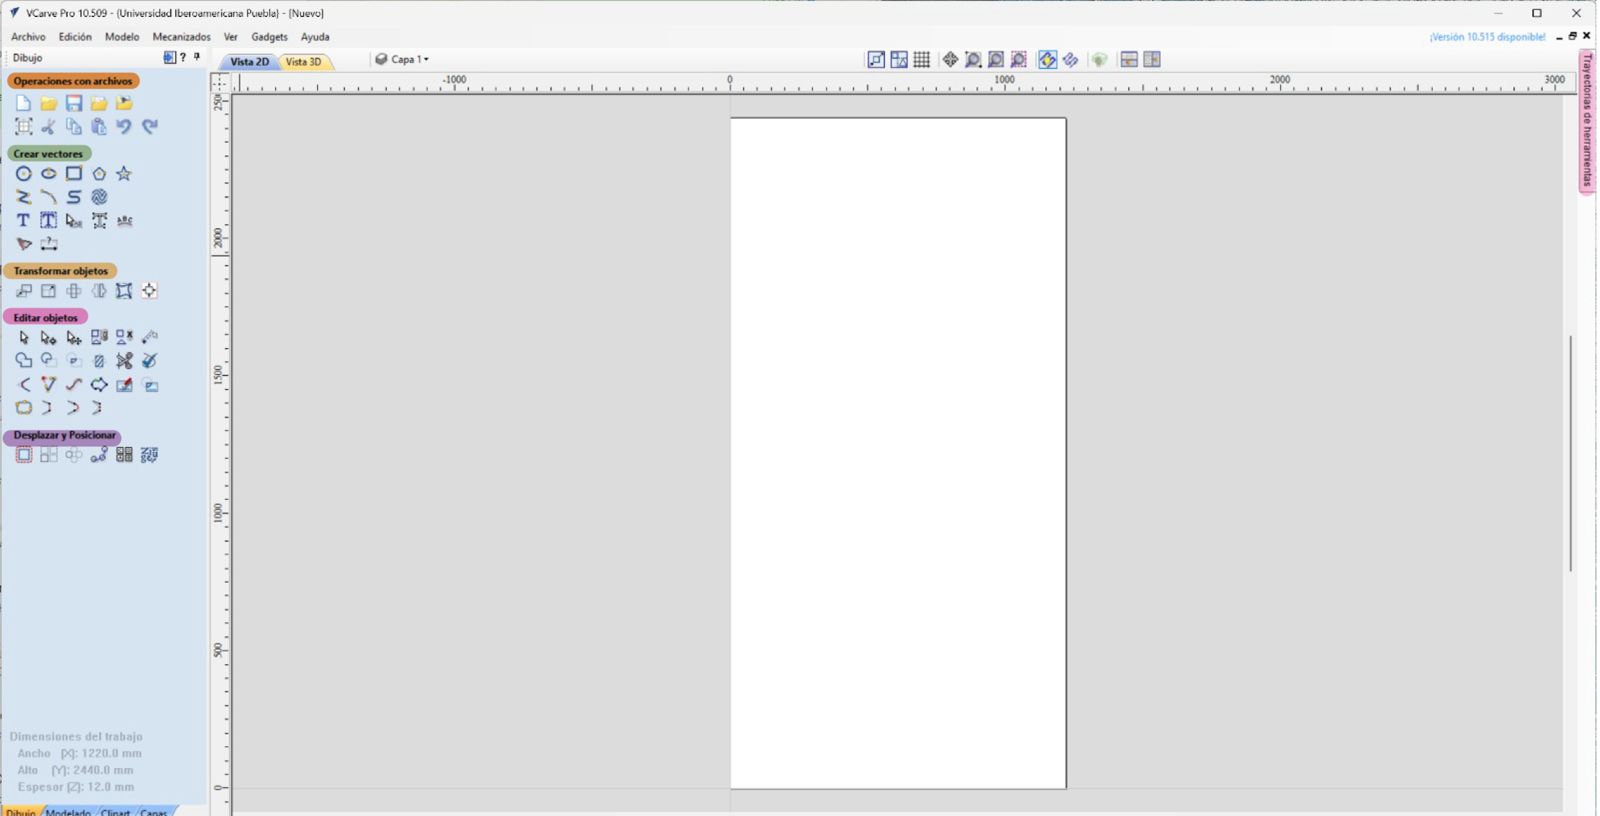The height and width of the screenshot is (816, 1600).
Task: Select the Draw Circle tool
Action: click(23, 174)
